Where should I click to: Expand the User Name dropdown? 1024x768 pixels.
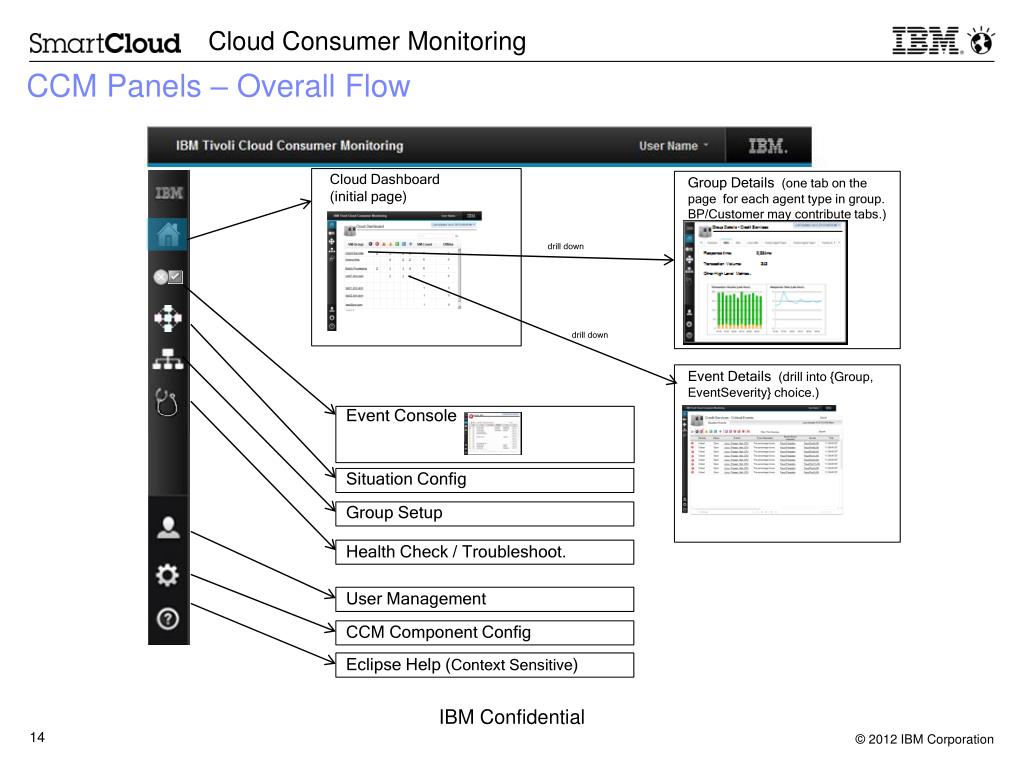(x=673, y=146)
